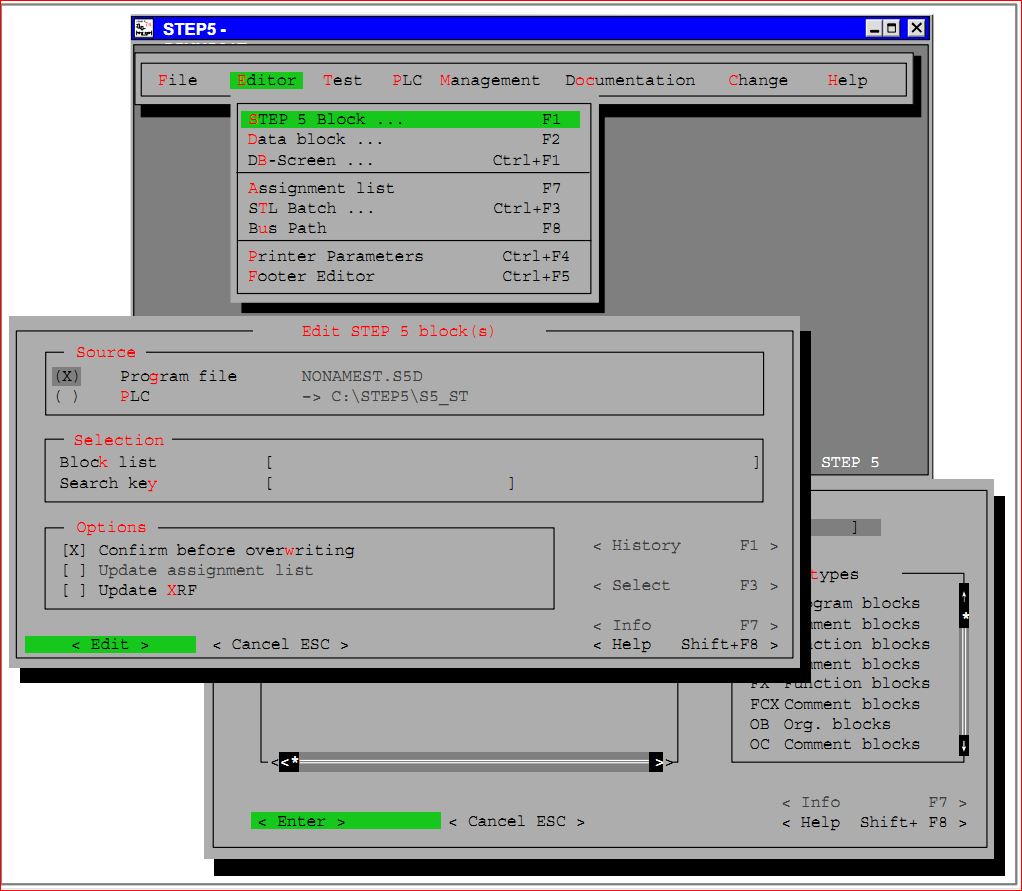This screenshot has width=1022, height=891.
Task: Enable the Update XRF checkbox
Action: (74, 591)
